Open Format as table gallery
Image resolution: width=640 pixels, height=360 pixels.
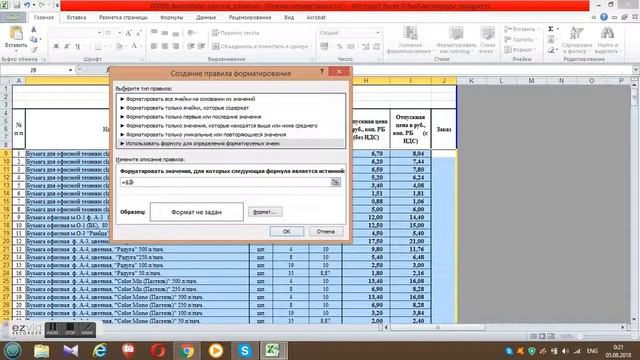pos(456,40)
